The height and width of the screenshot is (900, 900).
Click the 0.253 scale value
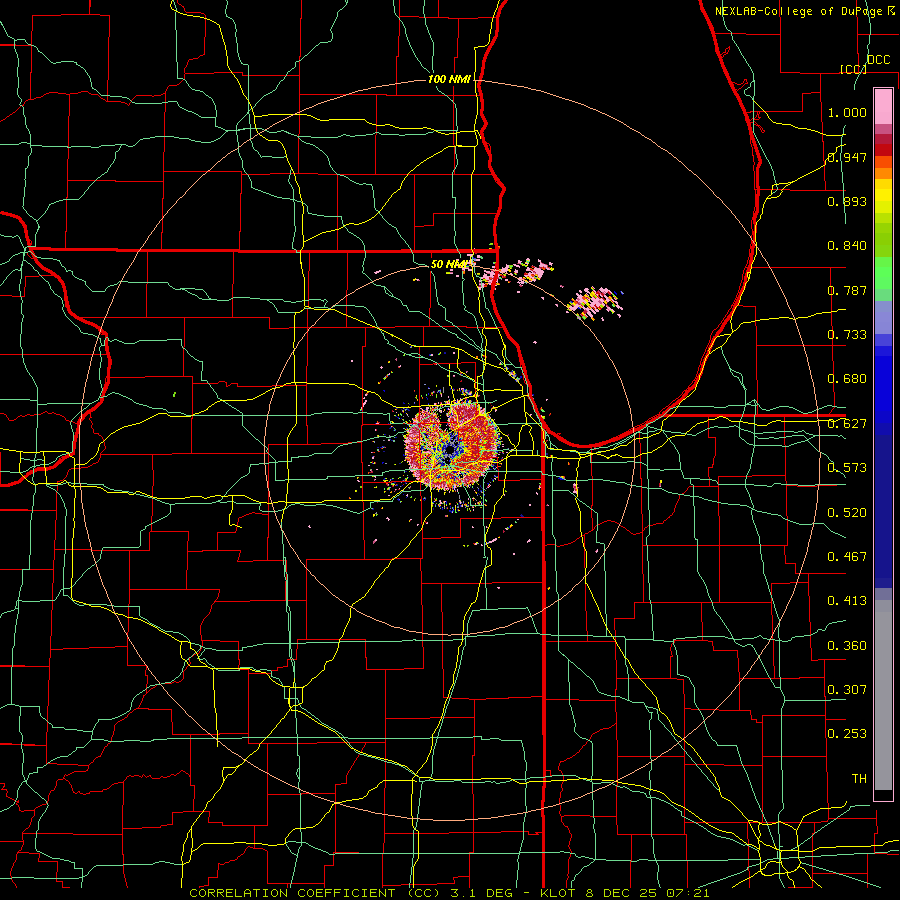[847, 734]
